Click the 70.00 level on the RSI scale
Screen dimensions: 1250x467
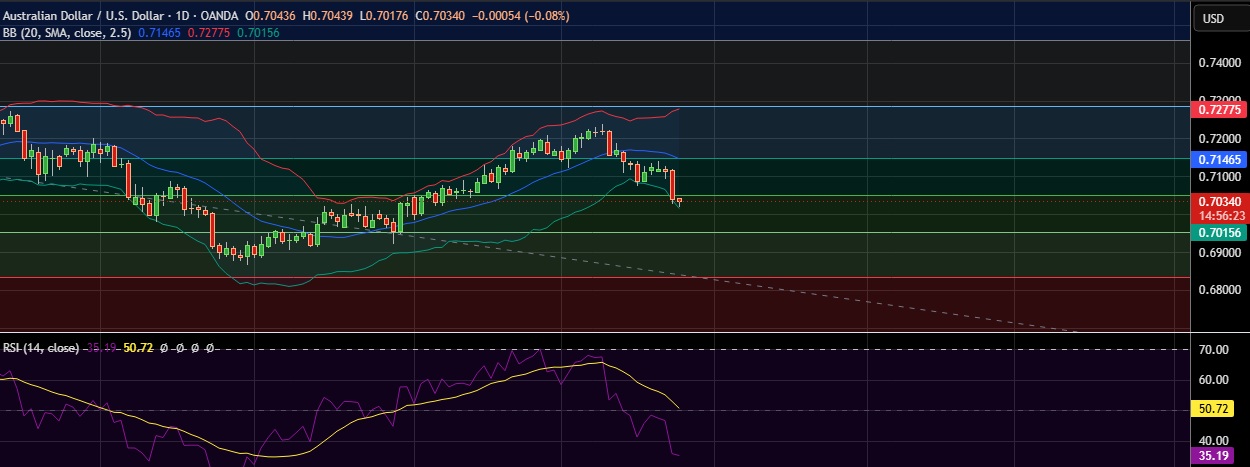pyautogui.click(x=1213, y=350)
